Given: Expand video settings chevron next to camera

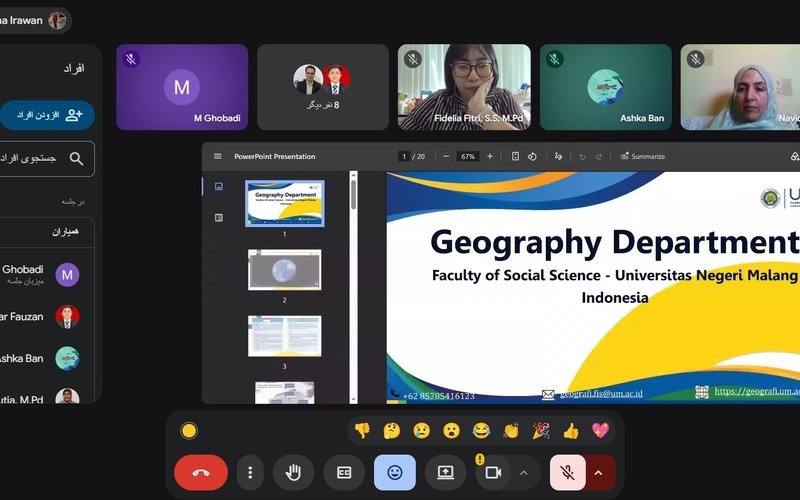Looking at the screenshot, I should coord(523,472).
